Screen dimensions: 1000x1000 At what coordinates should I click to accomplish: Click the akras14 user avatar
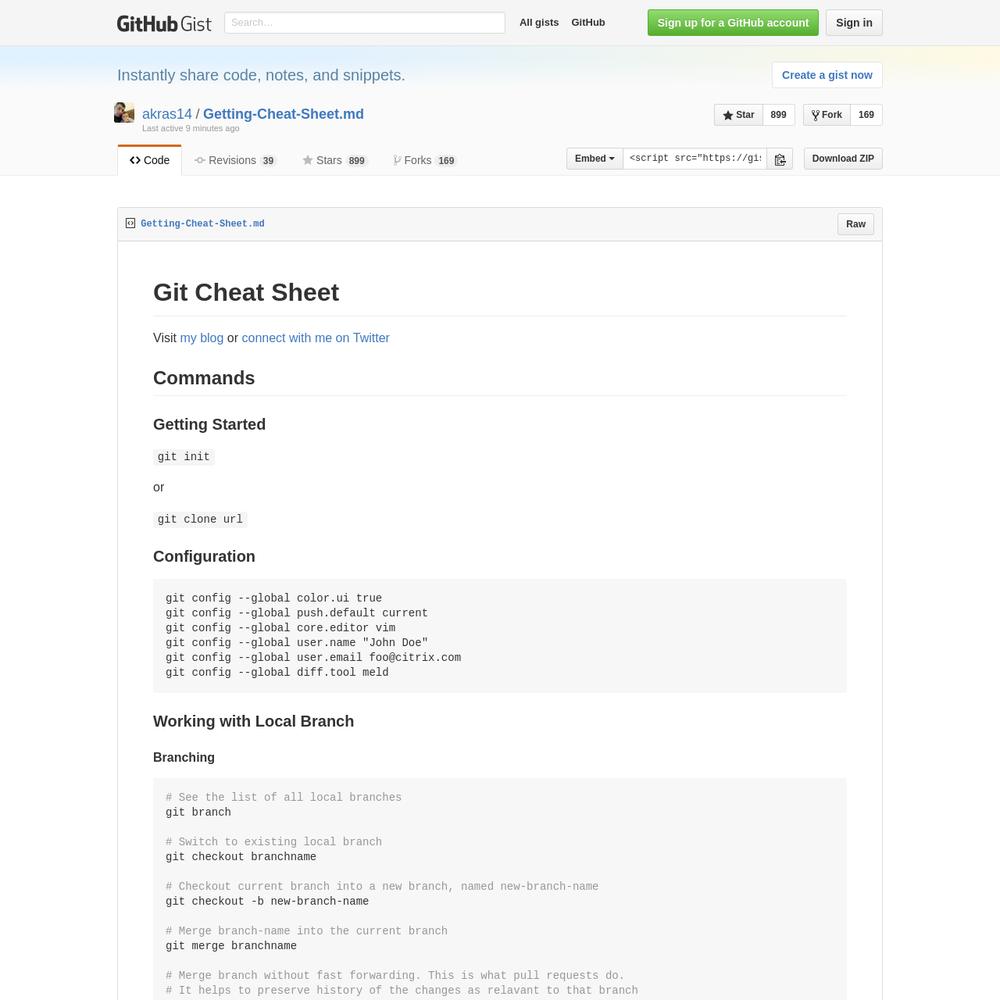124,113
